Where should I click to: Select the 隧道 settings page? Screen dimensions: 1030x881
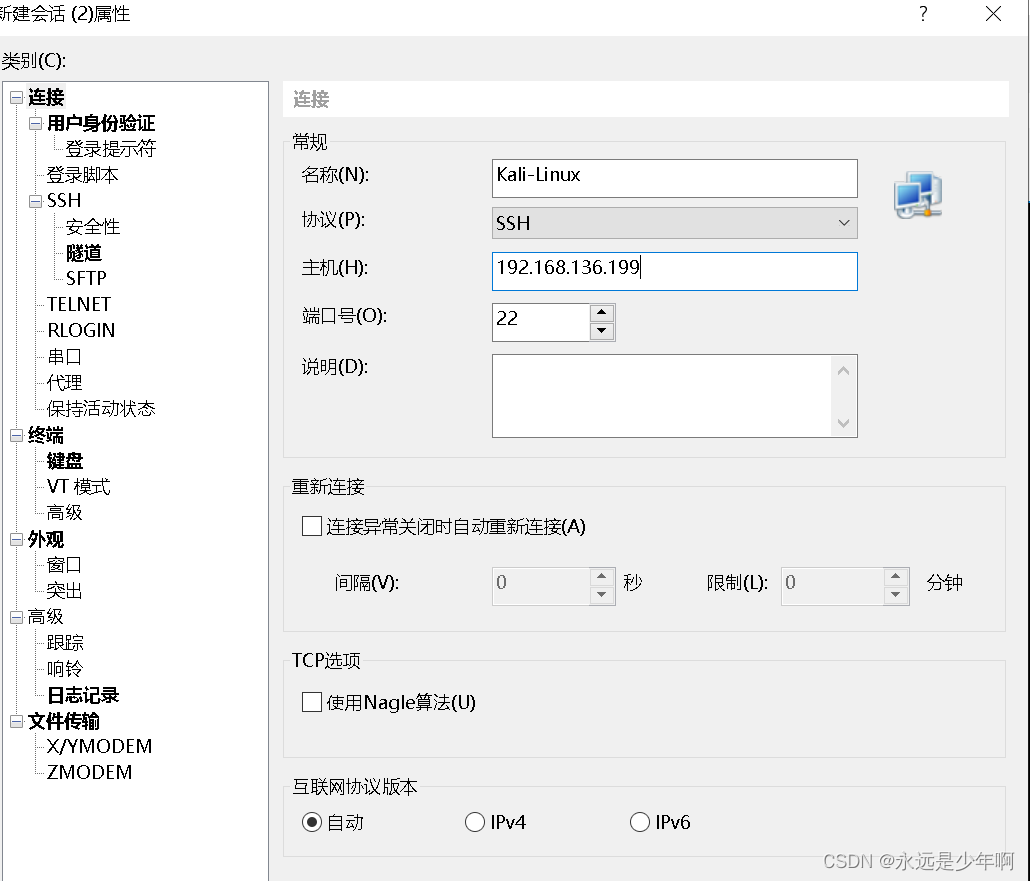(84, 252)
